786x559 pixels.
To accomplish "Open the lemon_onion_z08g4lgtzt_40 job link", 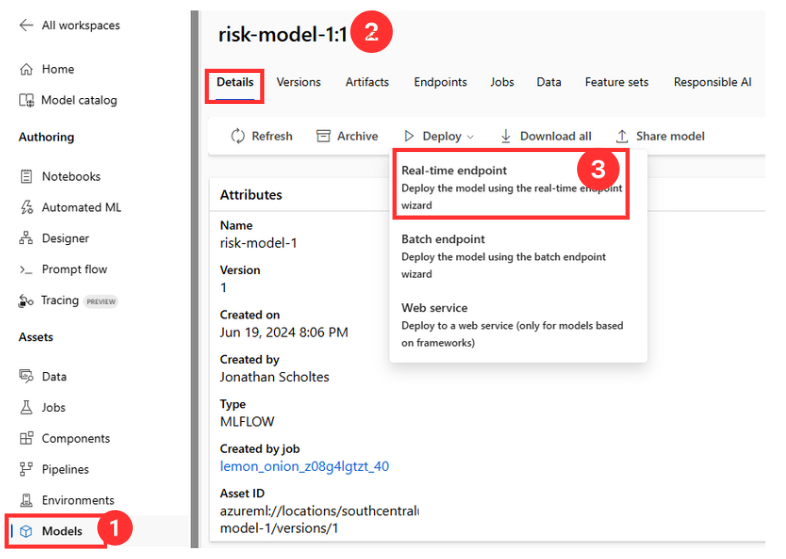I will point(304,466).
